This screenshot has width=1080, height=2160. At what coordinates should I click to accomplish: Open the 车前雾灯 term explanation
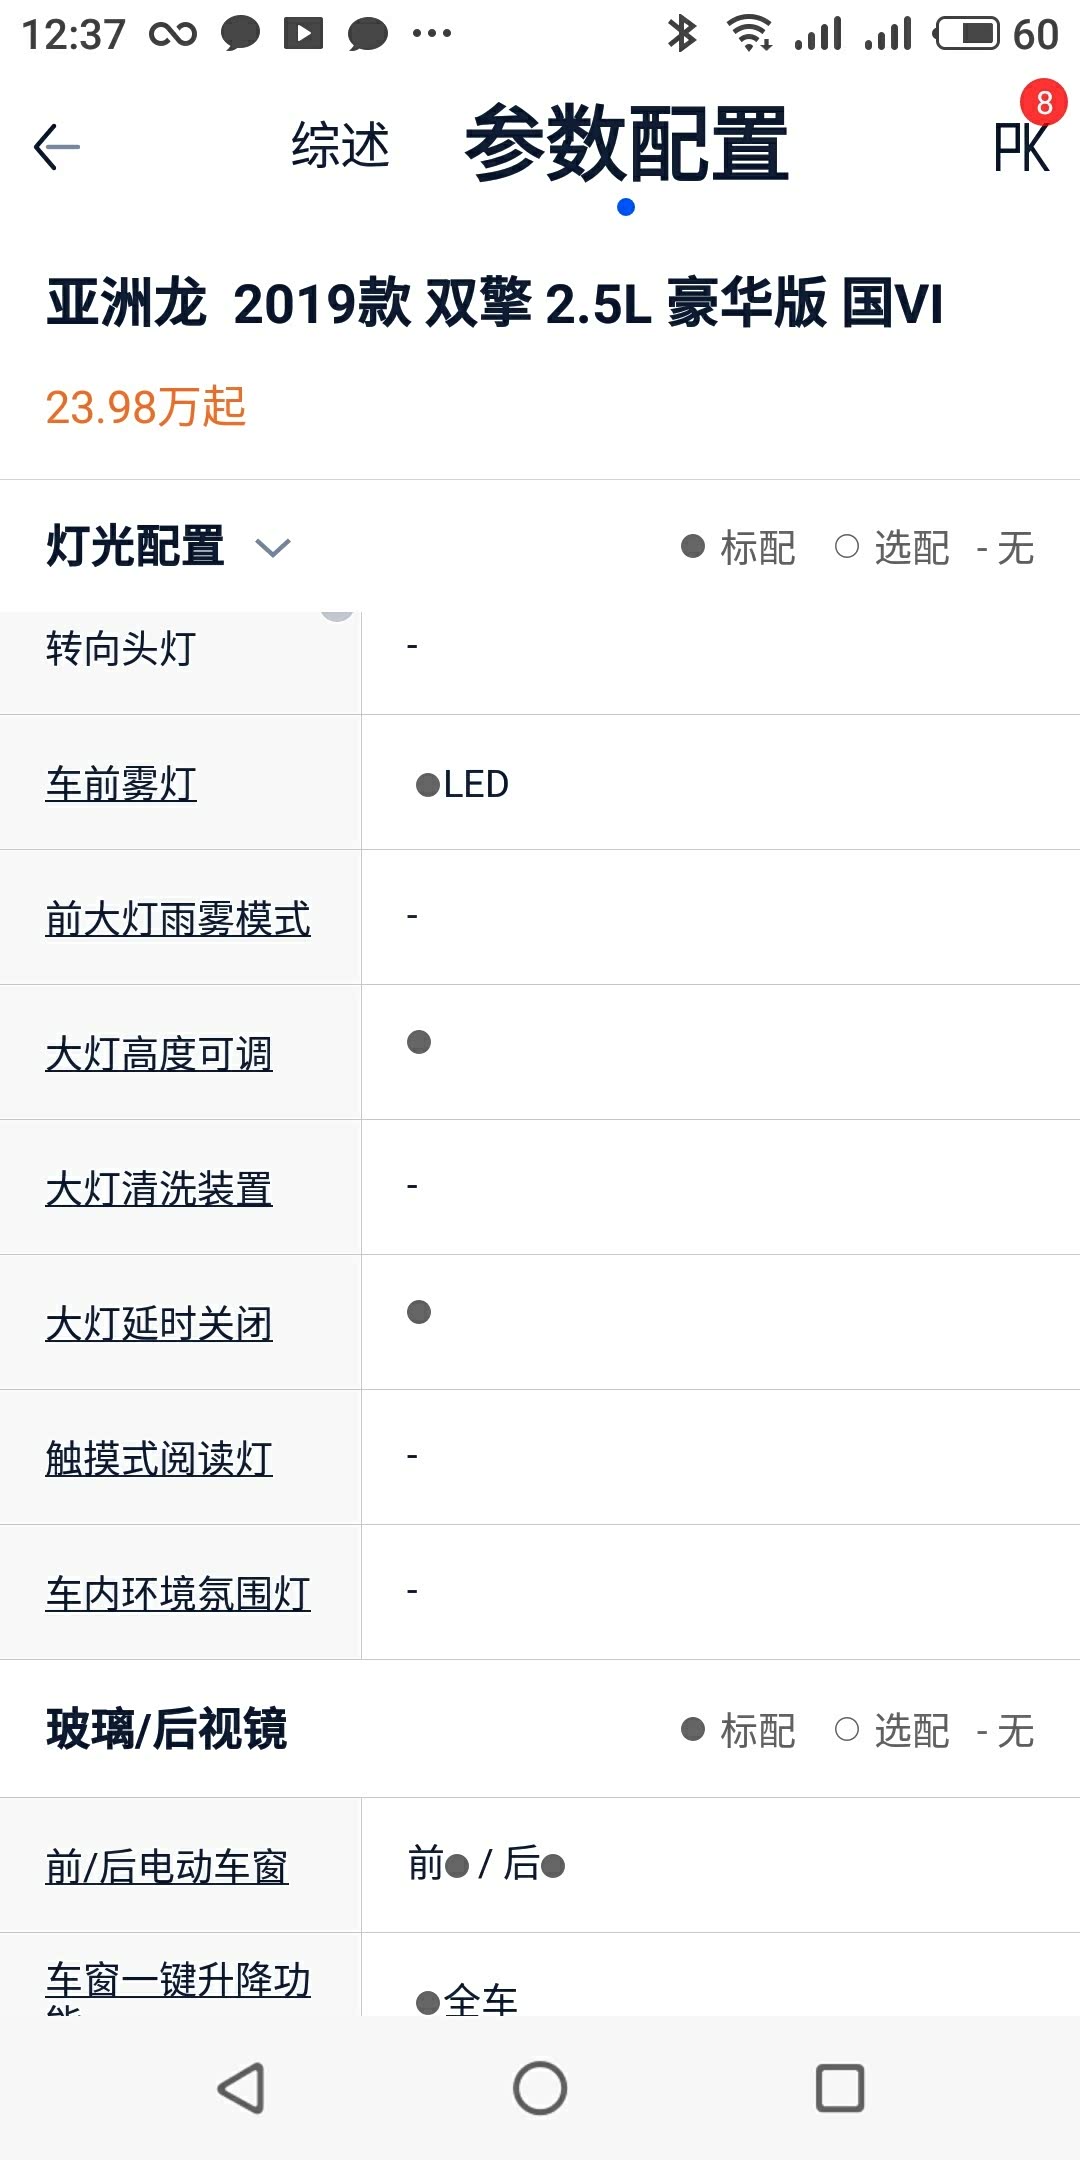point(121,783)
